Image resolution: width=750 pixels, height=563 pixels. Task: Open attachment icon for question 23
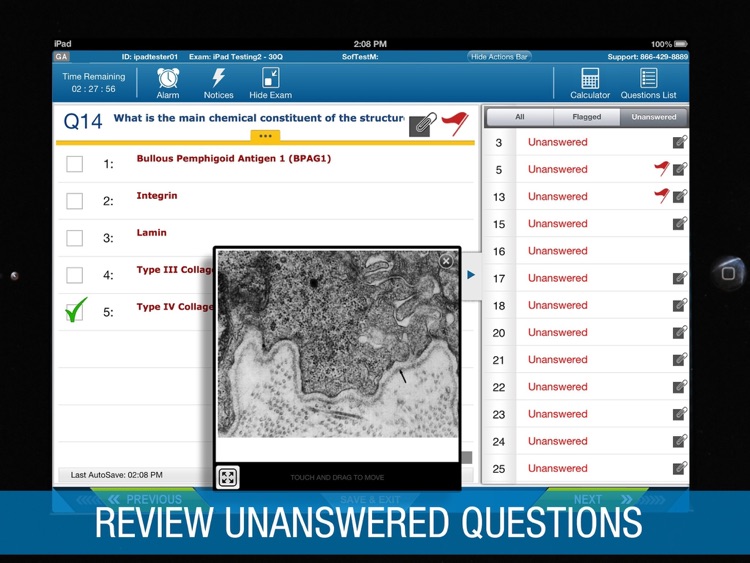pos(680,414)
